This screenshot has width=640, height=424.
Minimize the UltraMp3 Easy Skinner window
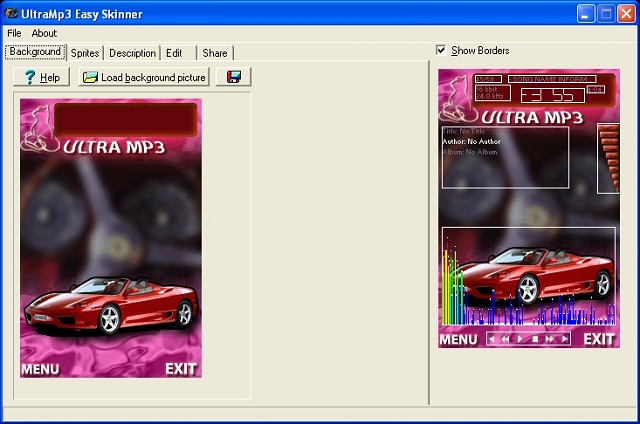point(586,14)
